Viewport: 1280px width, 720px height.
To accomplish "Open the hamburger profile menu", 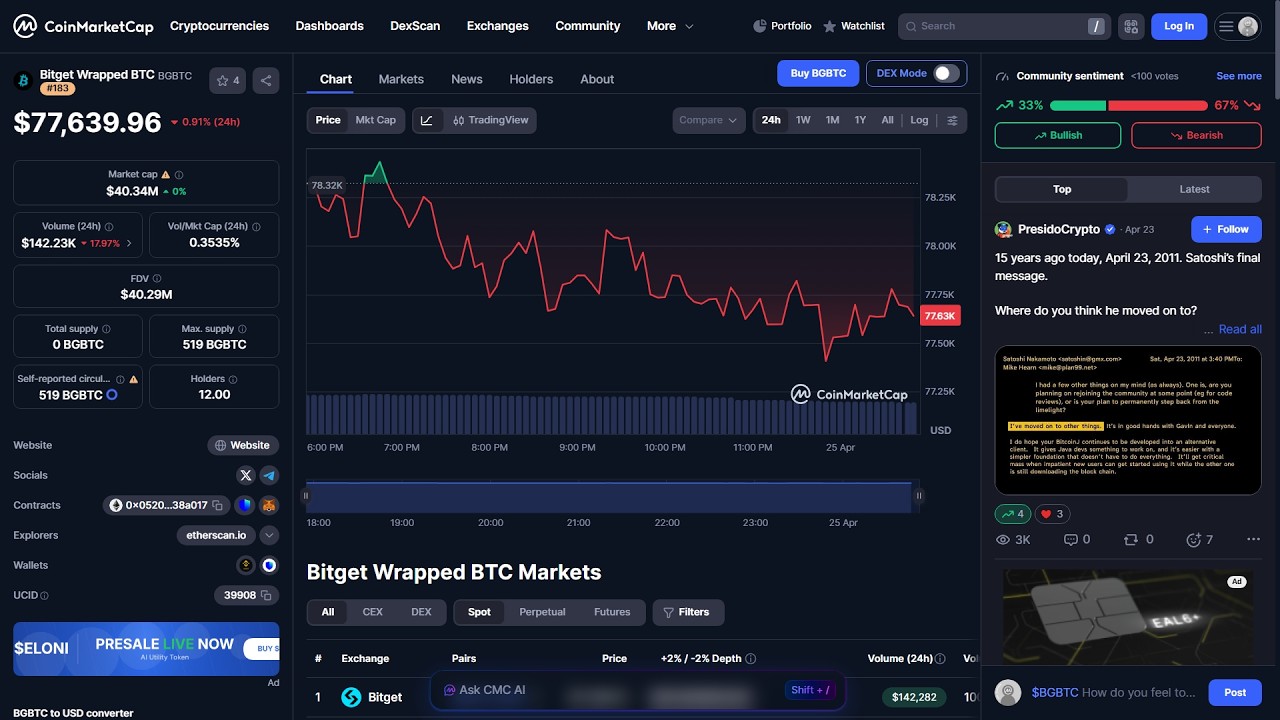I will (1238, 26).
